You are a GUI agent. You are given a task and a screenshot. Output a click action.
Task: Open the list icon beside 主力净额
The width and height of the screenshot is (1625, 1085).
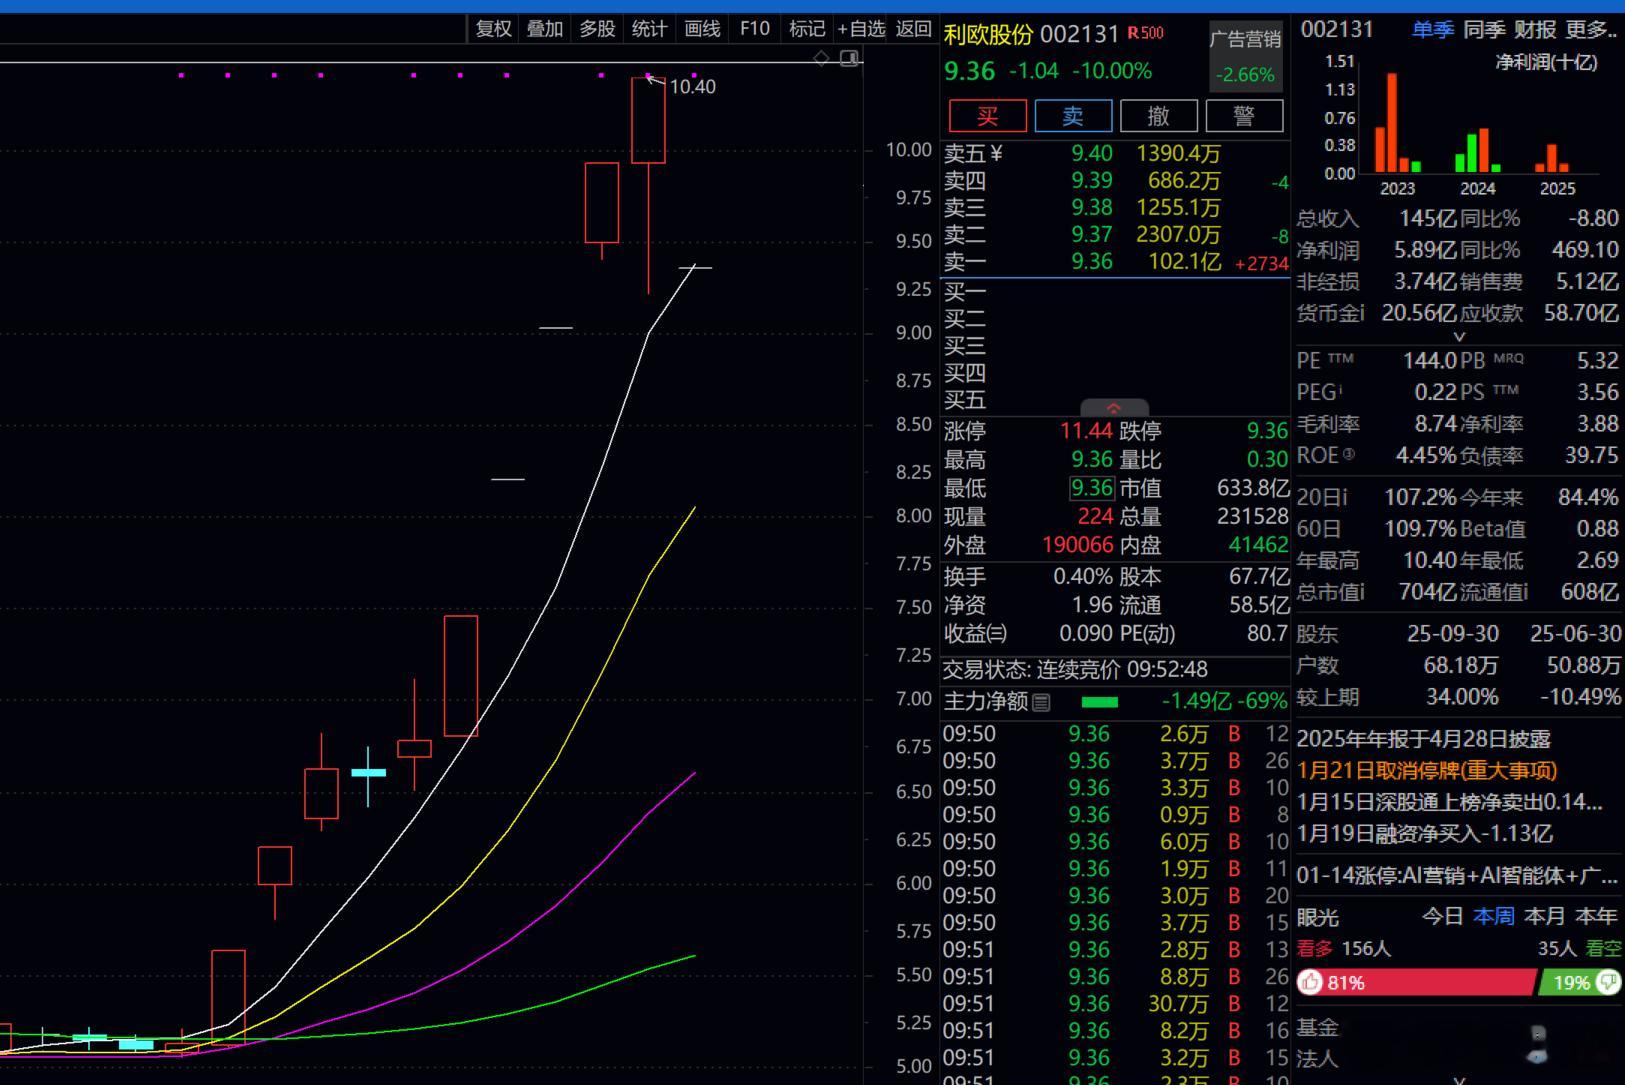[1041, 702]
